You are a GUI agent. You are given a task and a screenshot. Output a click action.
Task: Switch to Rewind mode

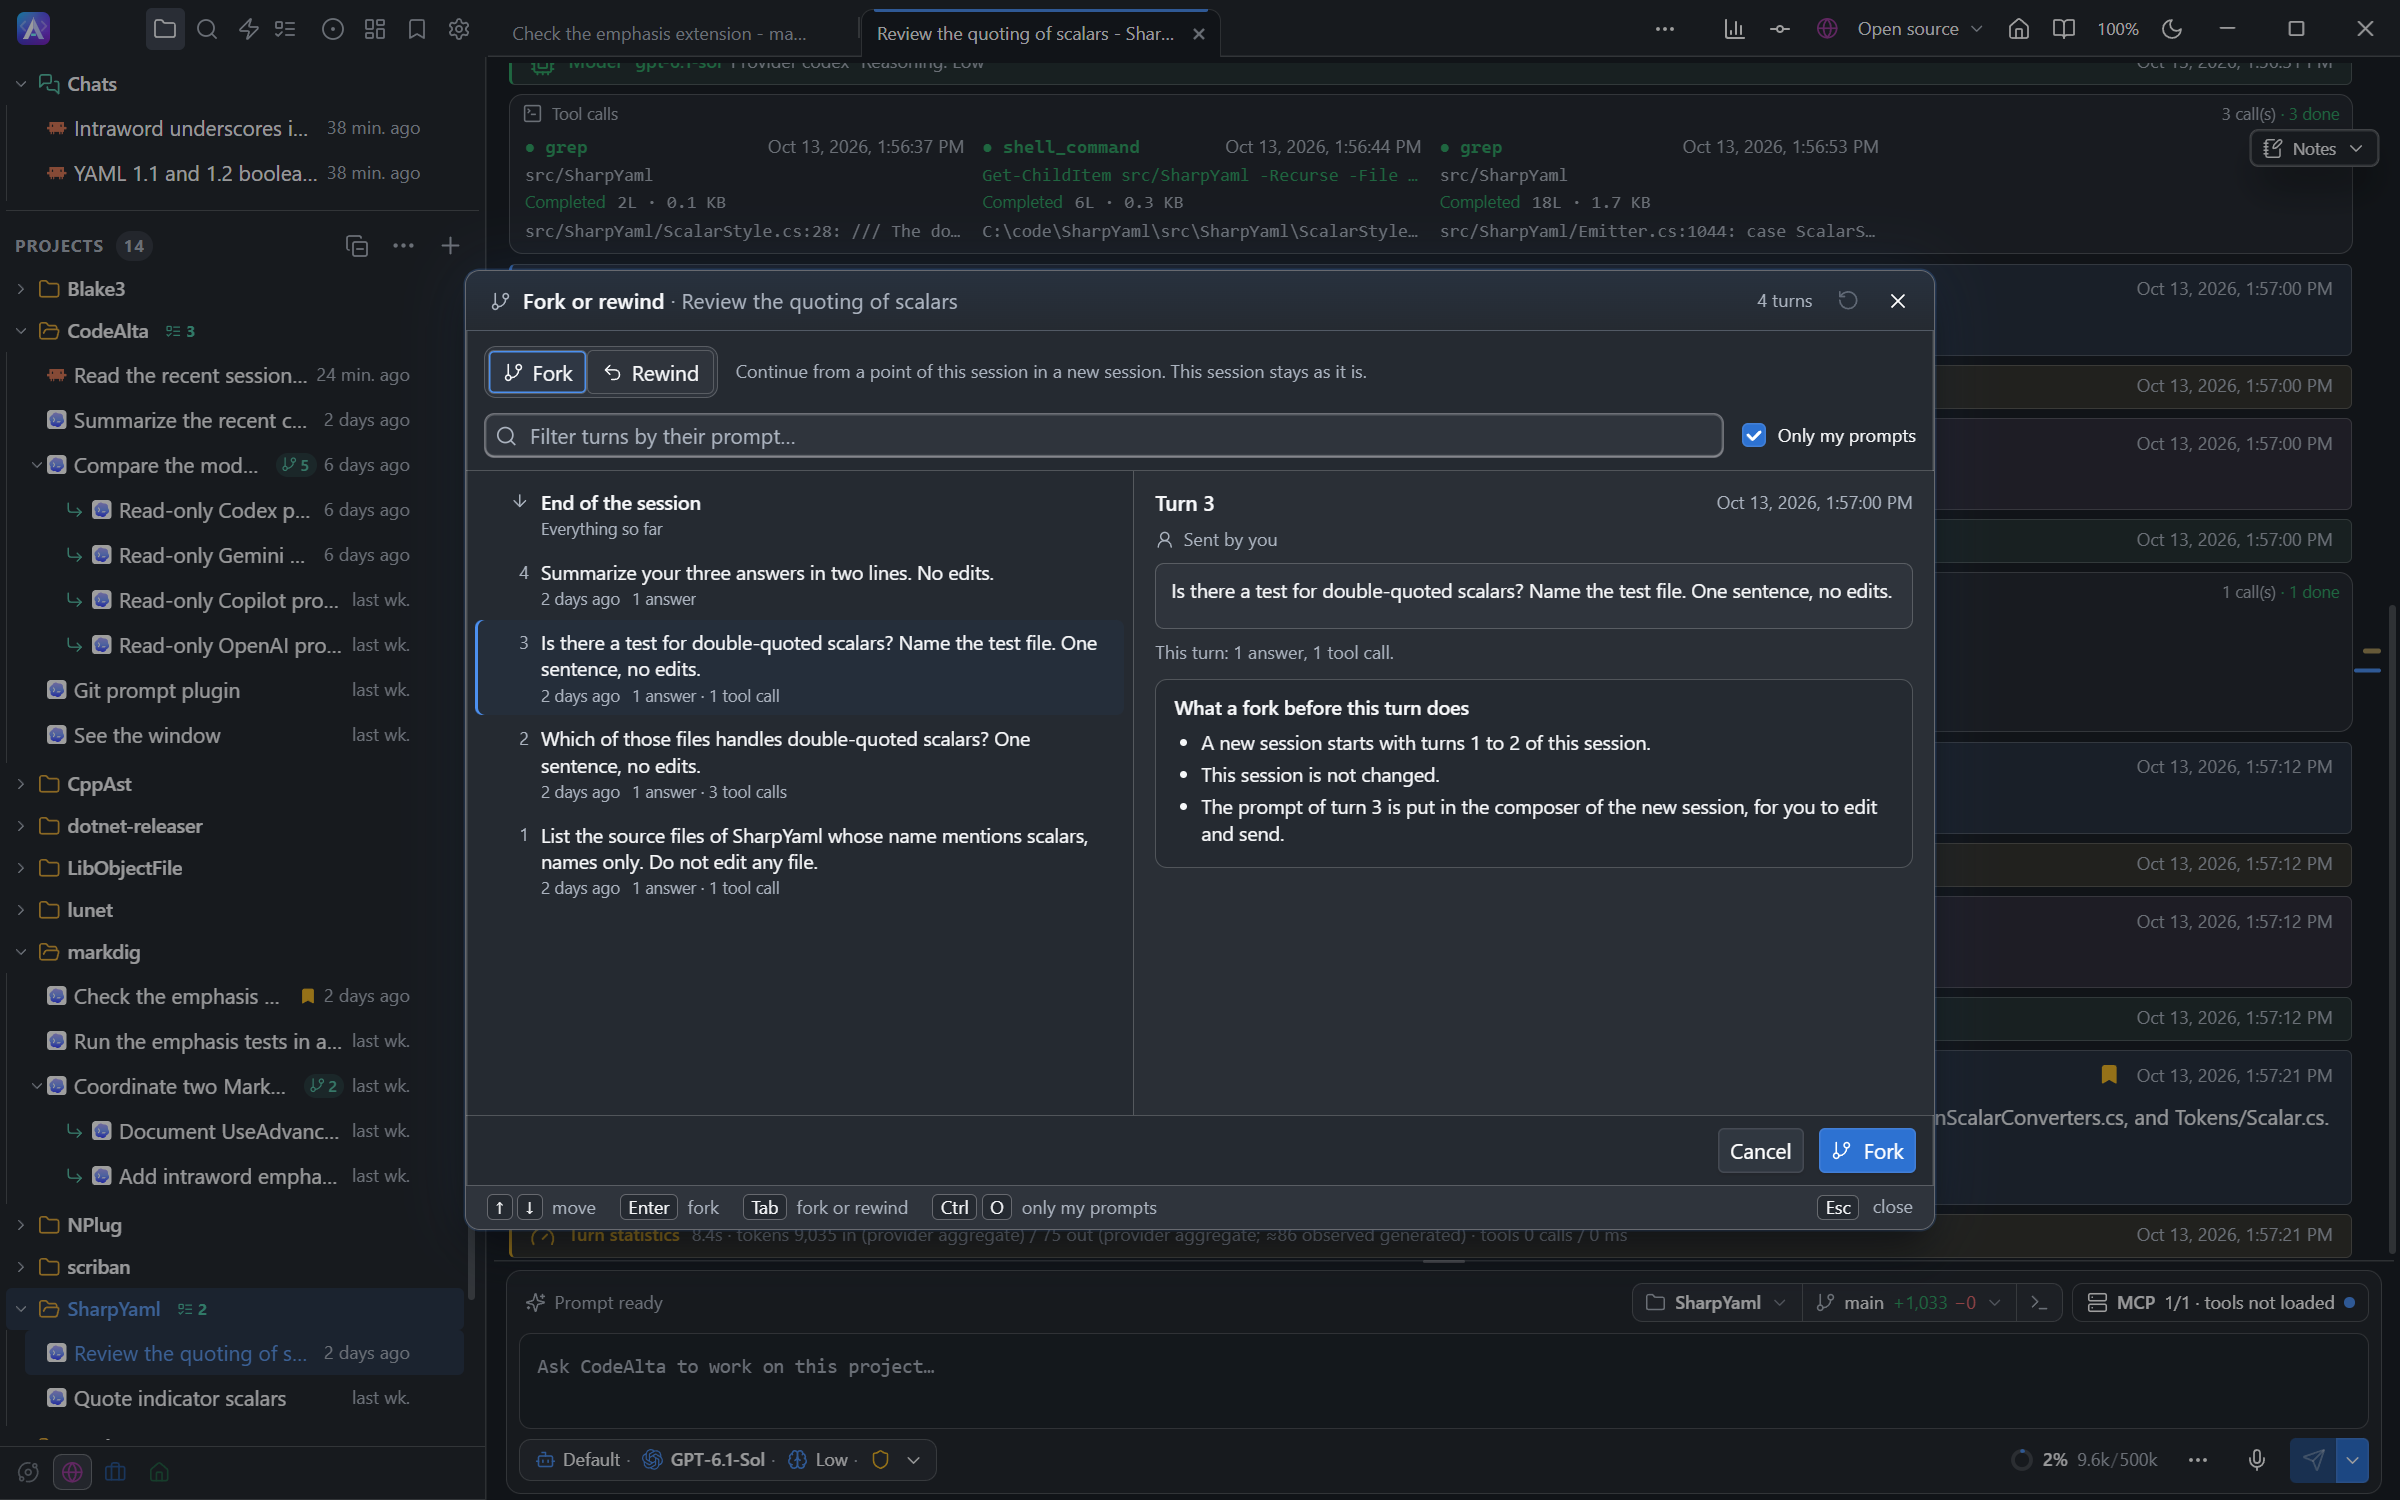[651, 373]
